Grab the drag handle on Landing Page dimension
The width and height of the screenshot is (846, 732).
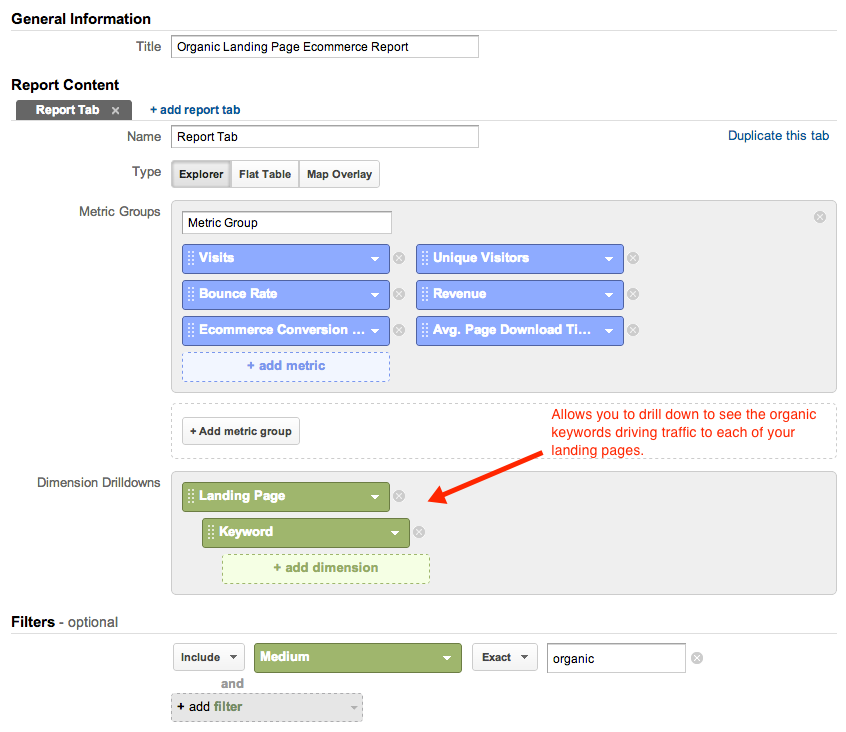[190, 496]
